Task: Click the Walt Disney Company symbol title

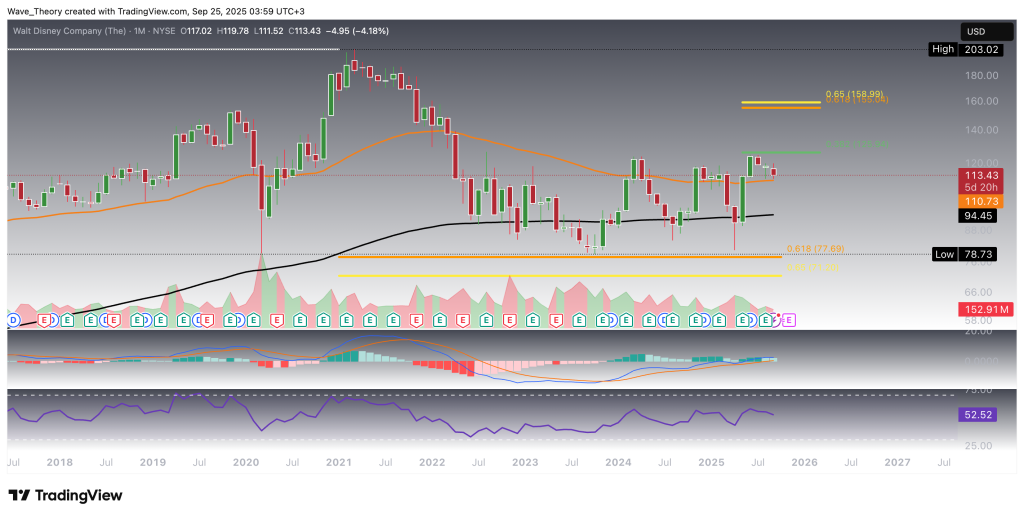Action: click(x=71, y=30)
